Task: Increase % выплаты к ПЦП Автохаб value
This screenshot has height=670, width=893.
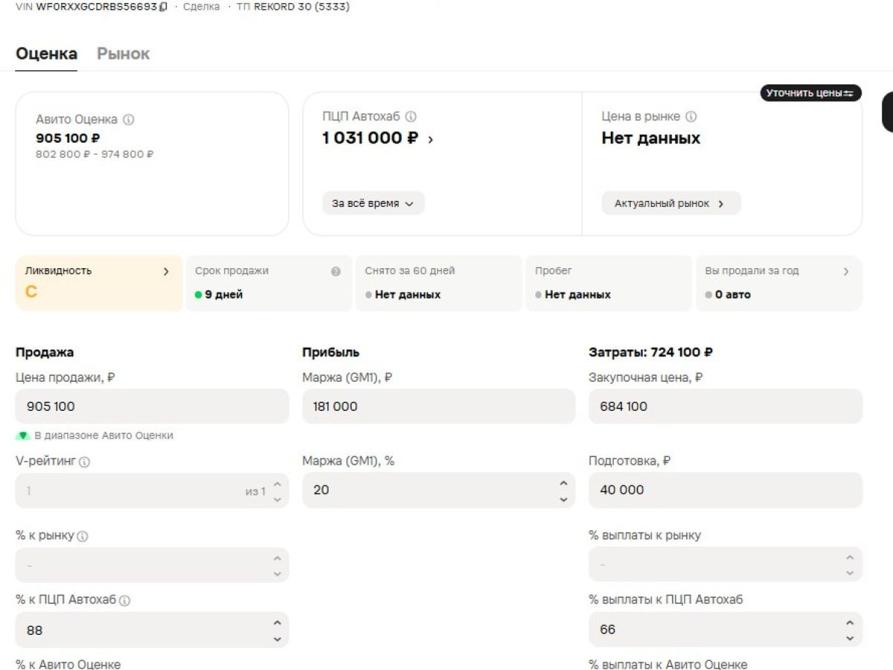Action: (x=850, y=623)
